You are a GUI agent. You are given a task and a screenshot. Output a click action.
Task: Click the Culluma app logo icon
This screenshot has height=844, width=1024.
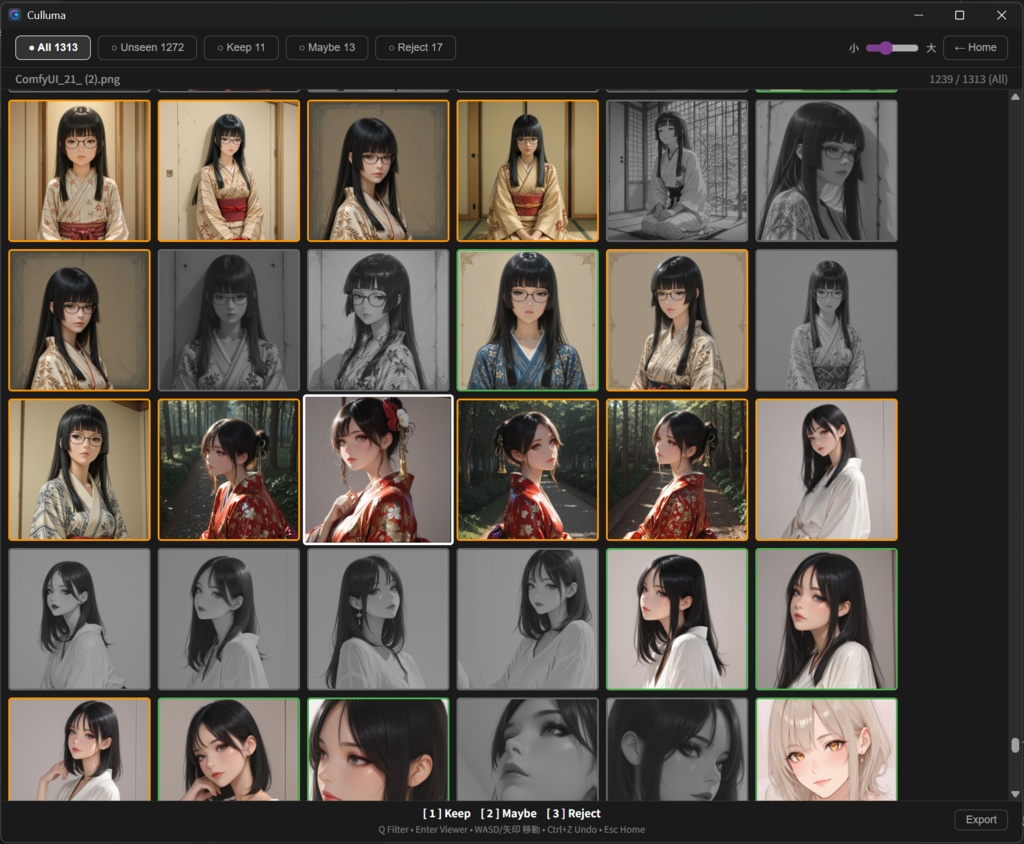tap(14, 14)
